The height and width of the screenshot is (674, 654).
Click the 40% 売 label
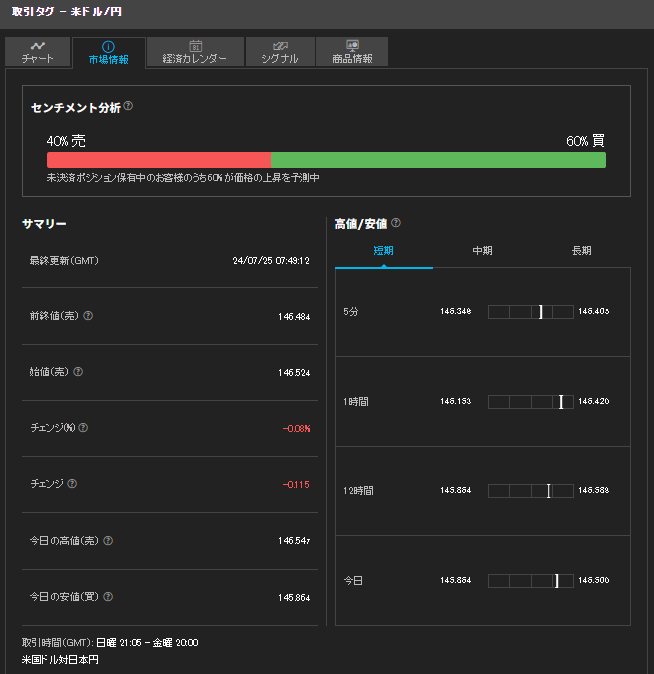click(x=66, y=141)
